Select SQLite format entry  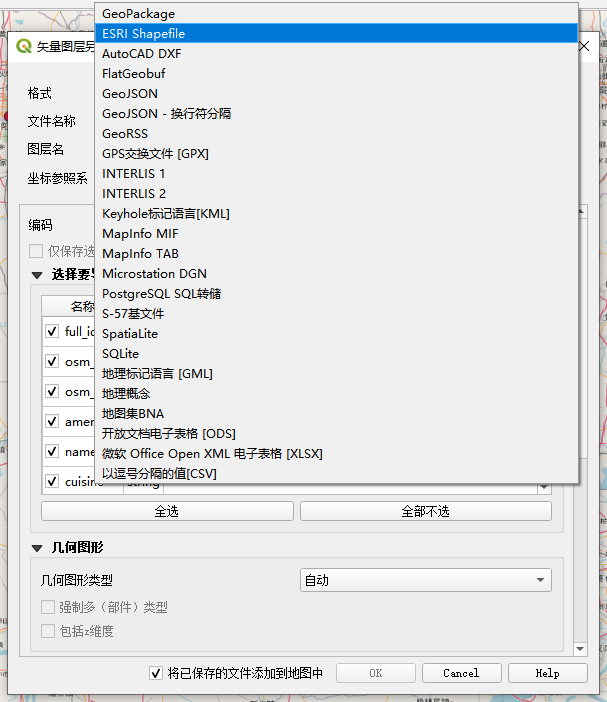336,354
